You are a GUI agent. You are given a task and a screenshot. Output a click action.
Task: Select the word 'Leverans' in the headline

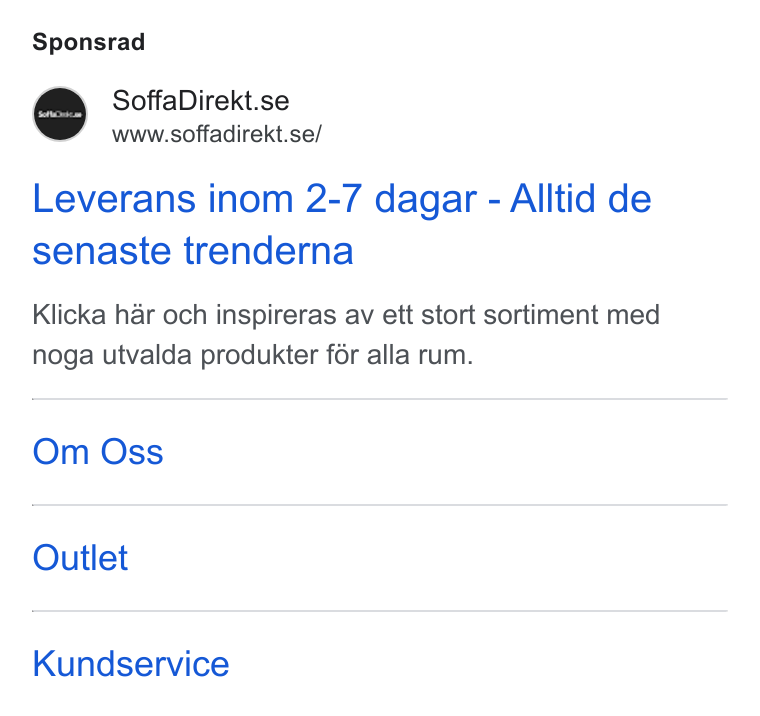coord(114,199)
